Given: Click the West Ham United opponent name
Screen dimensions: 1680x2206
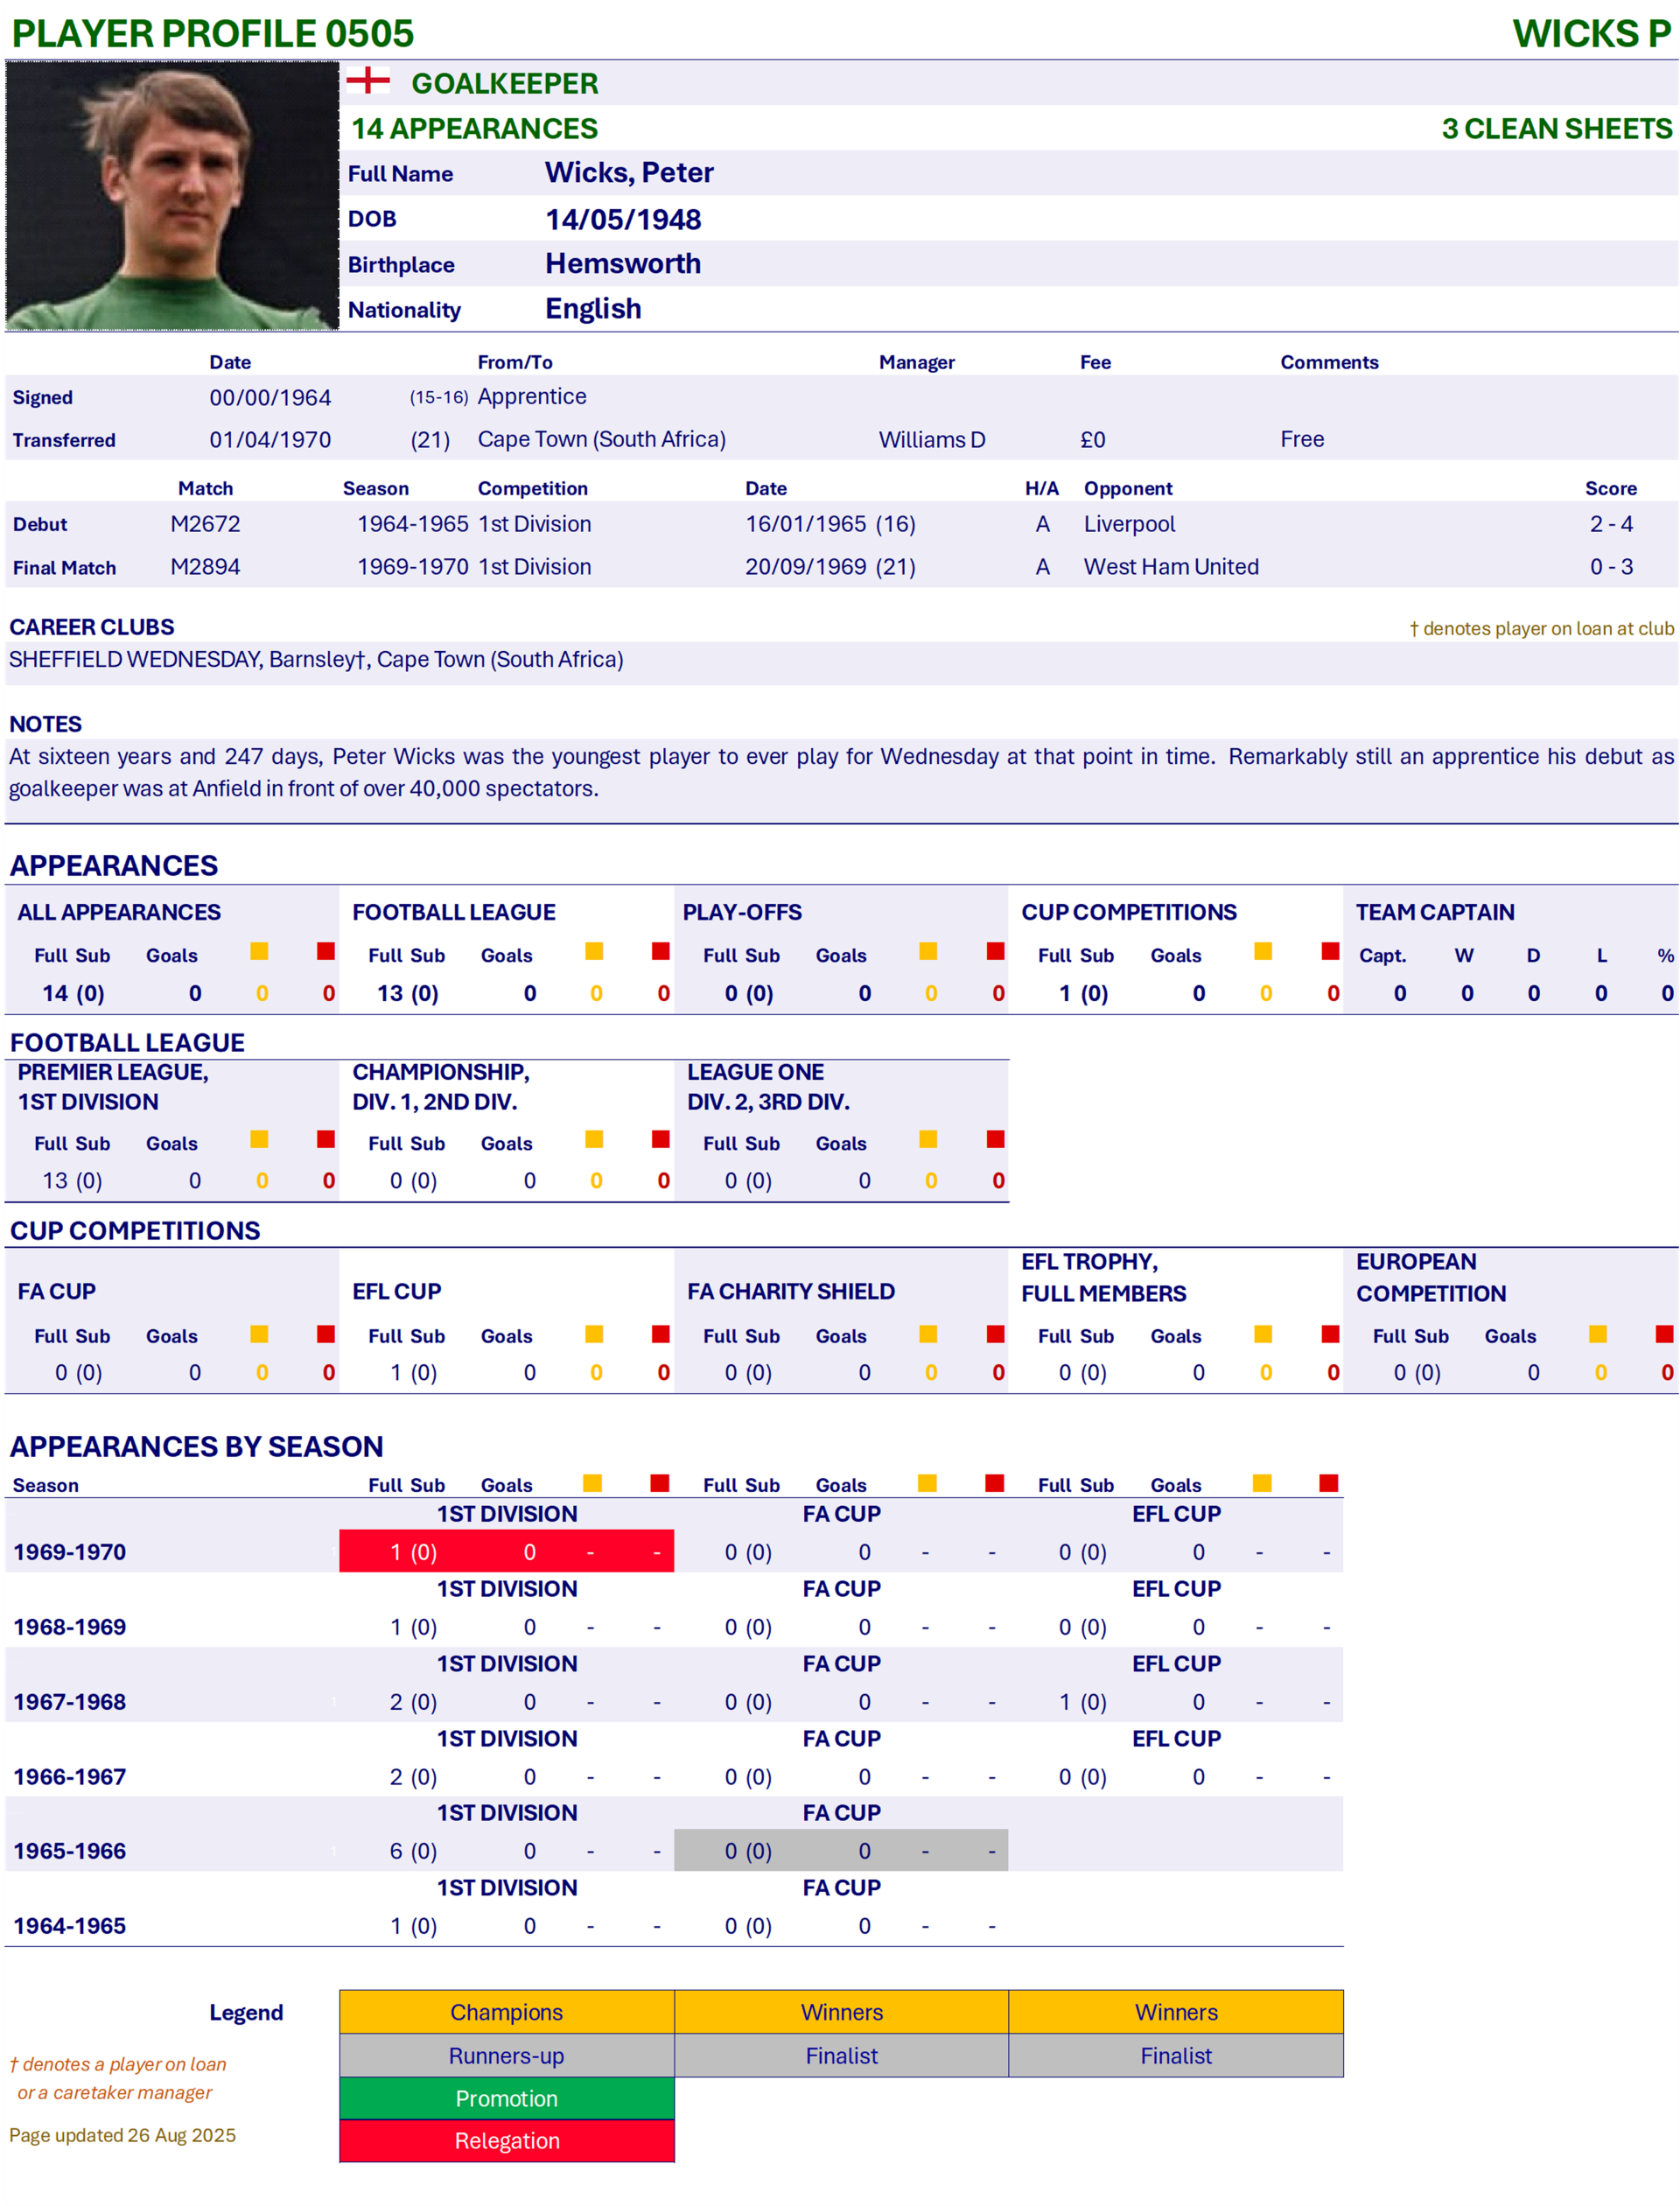Looking at the screenshot, I should click(x=1171, y=567).
